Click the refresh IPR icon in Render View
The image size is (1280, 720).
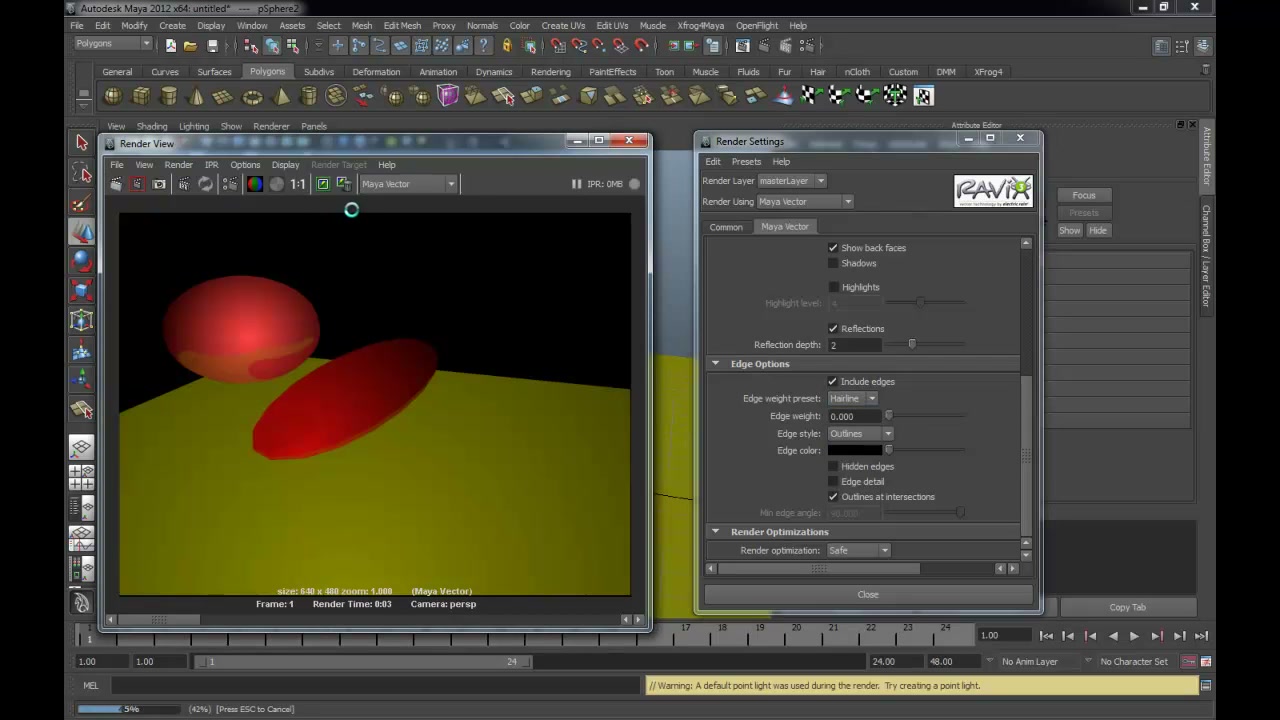[206, 184]
